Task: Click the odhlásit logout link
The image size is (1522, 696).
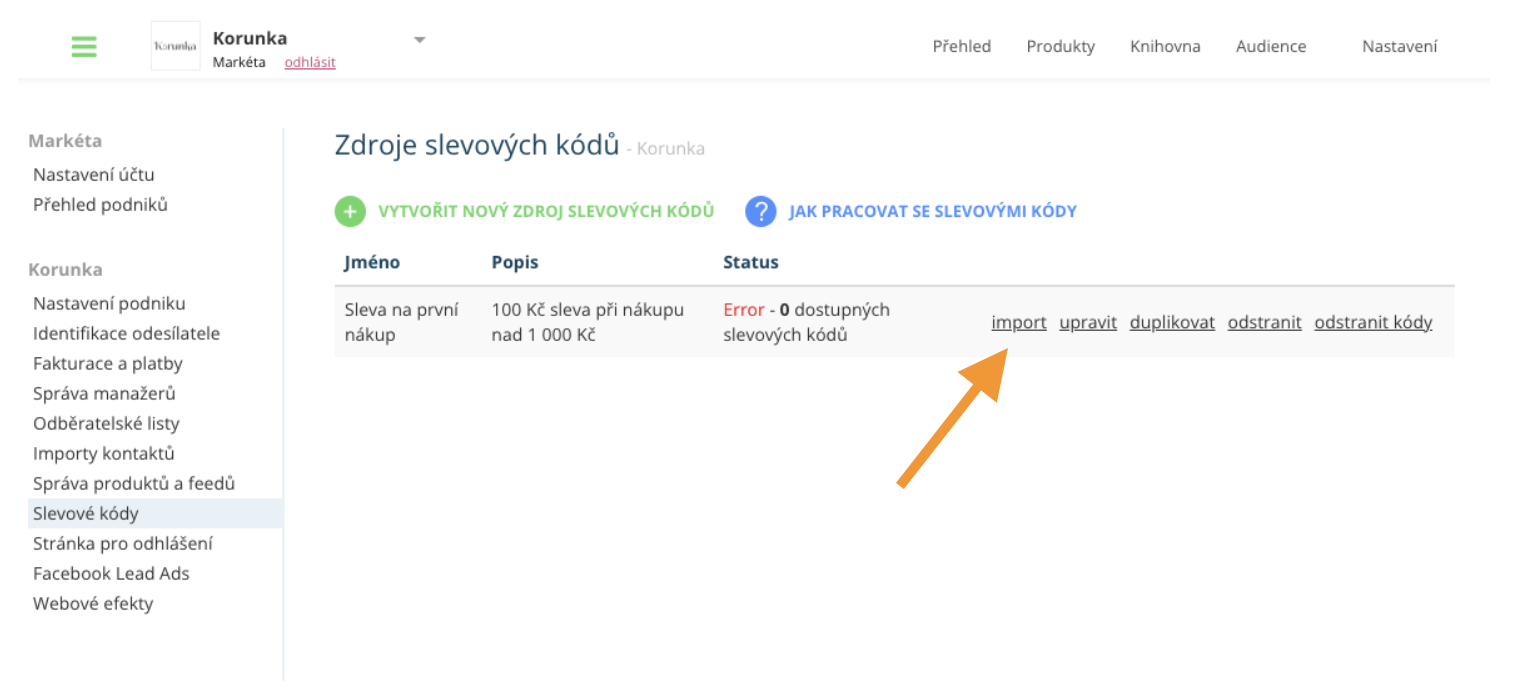Action: 310,62
